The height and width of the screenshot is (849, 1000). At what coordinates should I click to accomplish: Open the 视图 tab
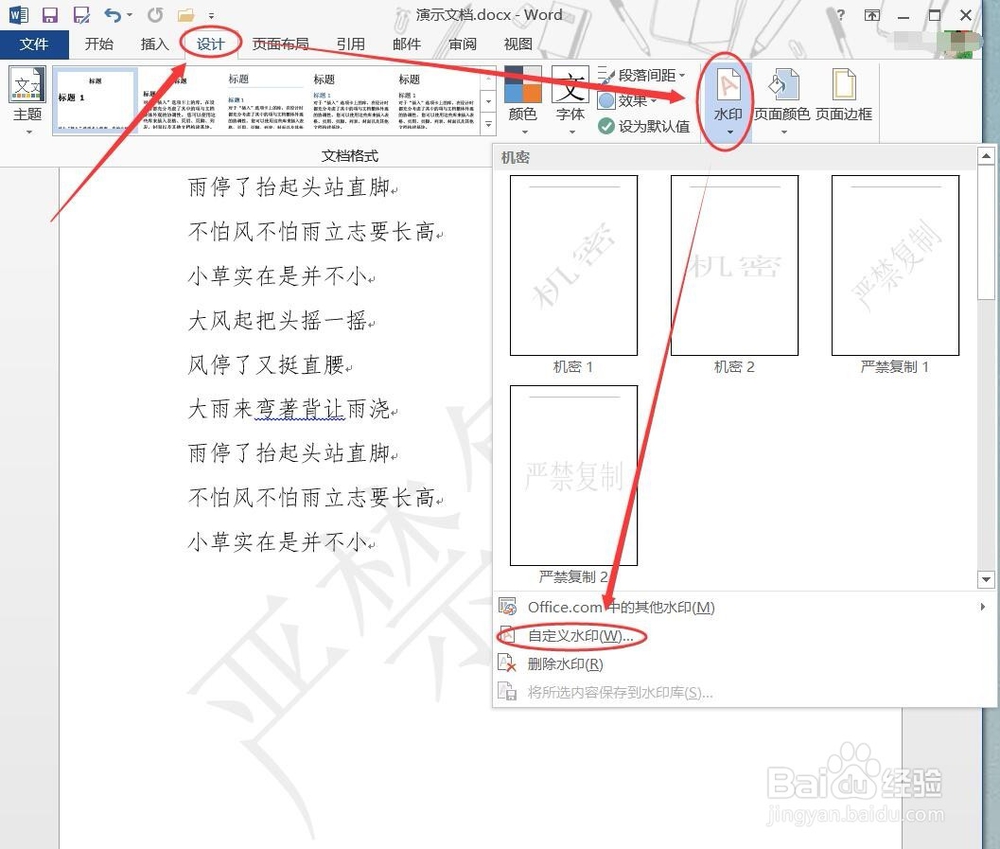518,44
